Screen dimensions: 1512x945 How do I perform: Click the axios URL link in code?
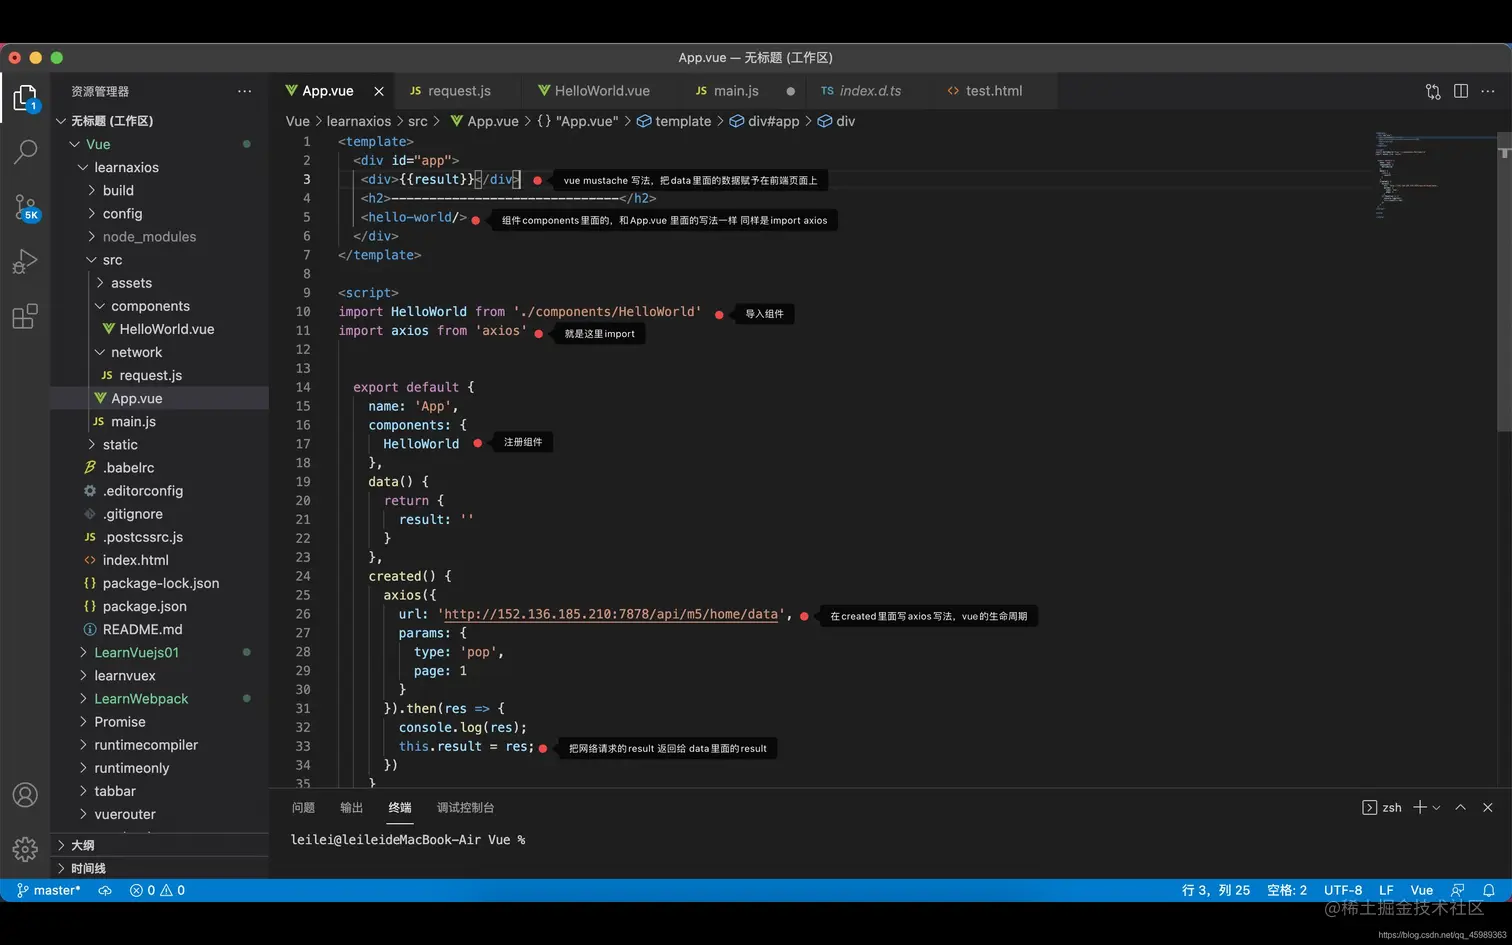tap(611, 614)
